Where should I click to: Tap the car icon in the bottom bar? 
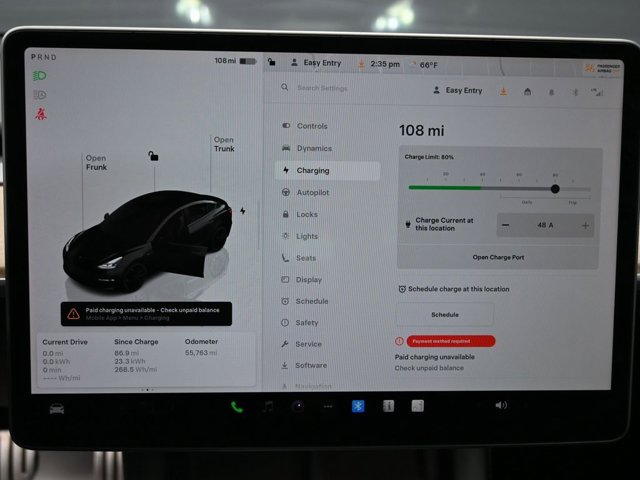point(57,408)
